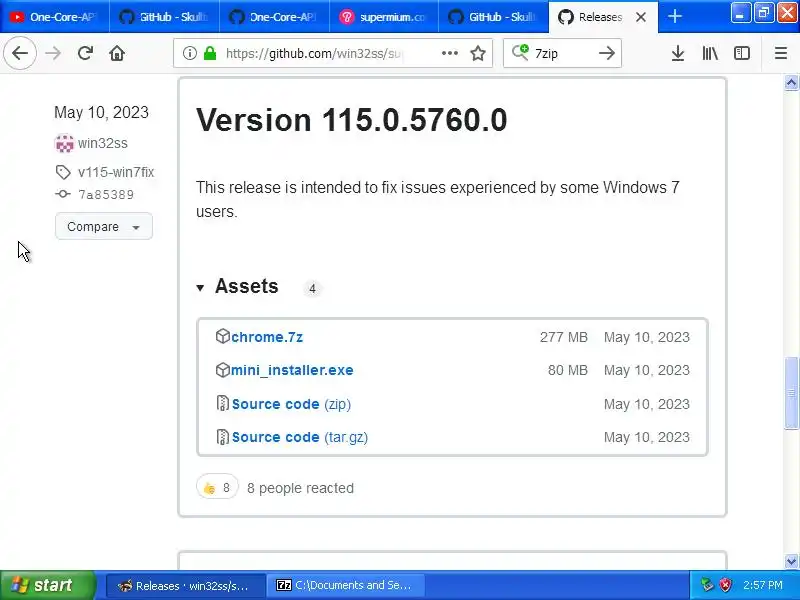The width and height of the screenshot is (800, 600).
Task: Close the Releases tab
Action: 641,17
